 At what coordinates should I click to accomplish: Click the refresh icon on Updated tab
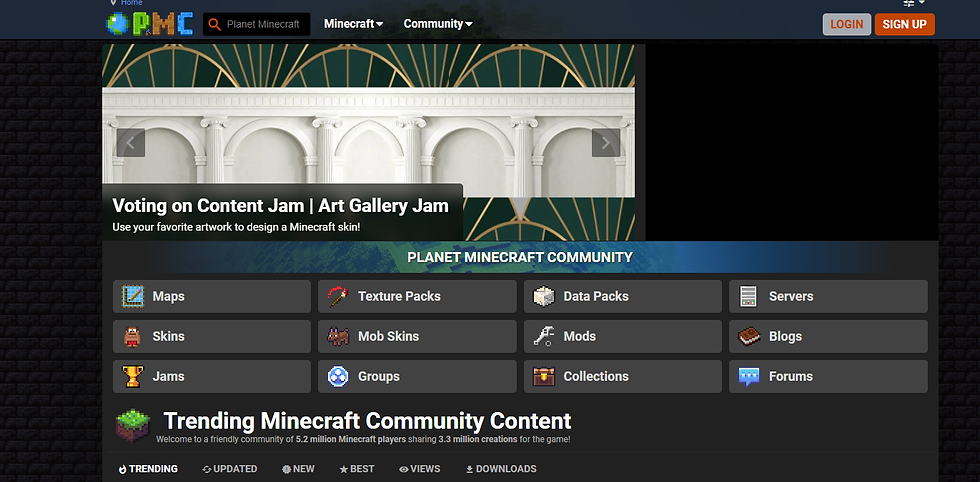pyautogui.click(x=207, y=469)
